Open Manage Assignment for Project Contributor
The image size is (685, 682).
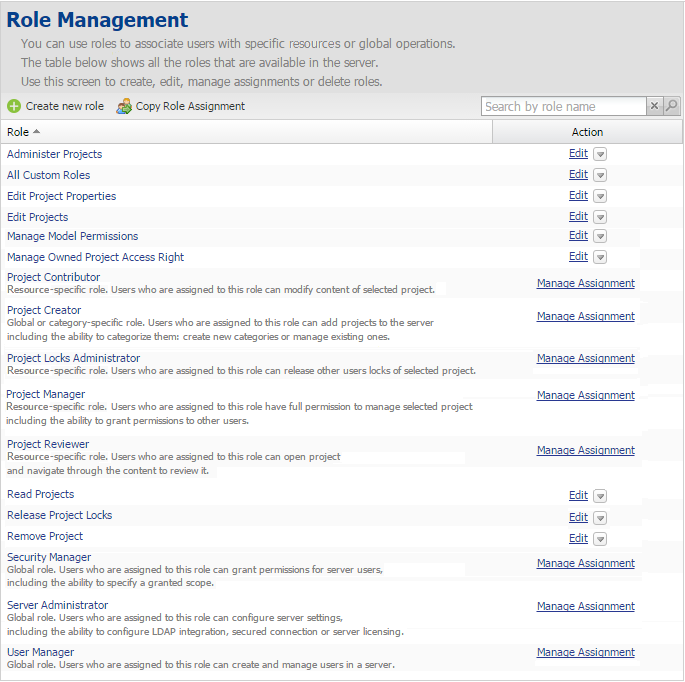[x=585, y=284]
